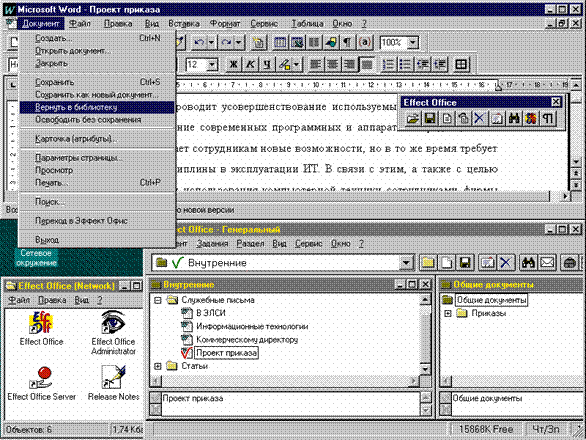Viewport: 586px width, 440px height.
Task: Select Информационные технологии document
Action: click(252, 326)
